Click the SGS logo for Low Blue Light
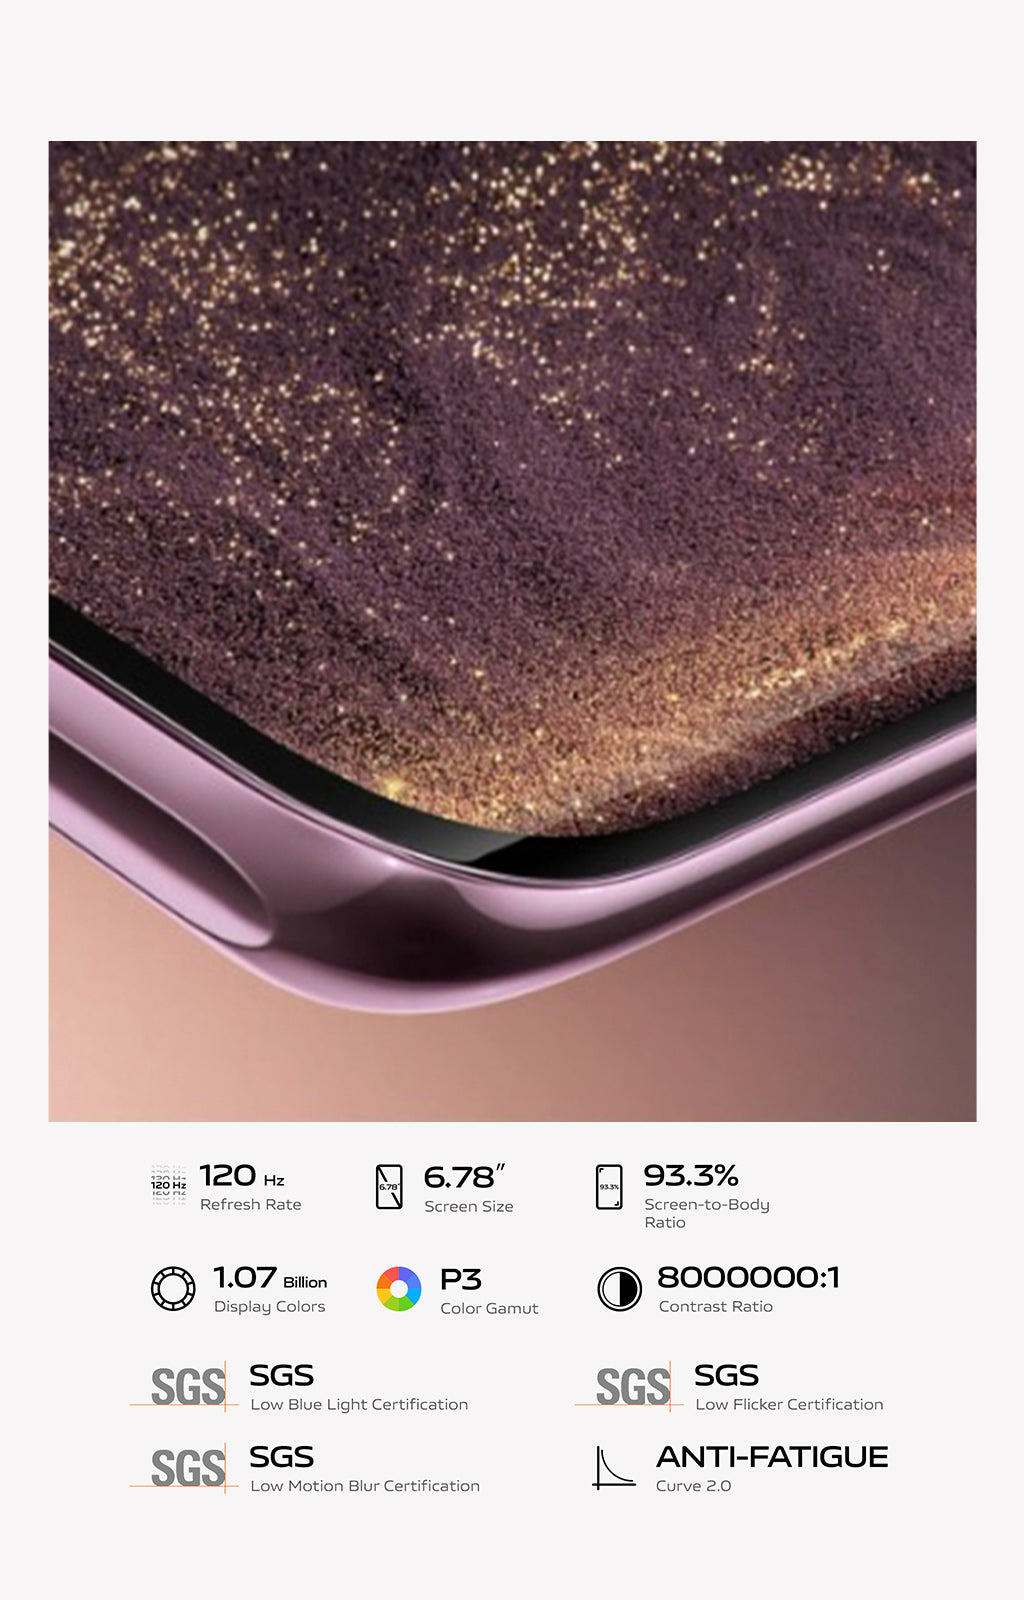 coord(185,1387)
